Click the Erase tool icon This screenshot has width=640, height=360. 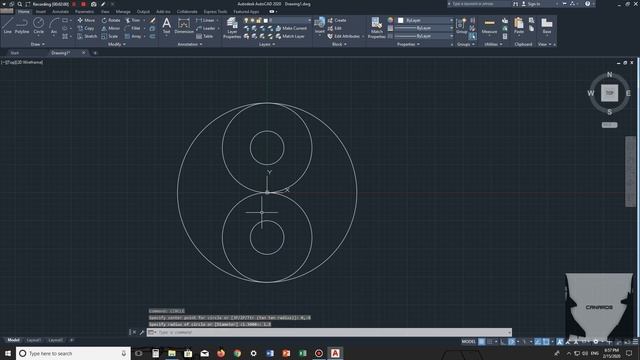(x=153, y=20)
